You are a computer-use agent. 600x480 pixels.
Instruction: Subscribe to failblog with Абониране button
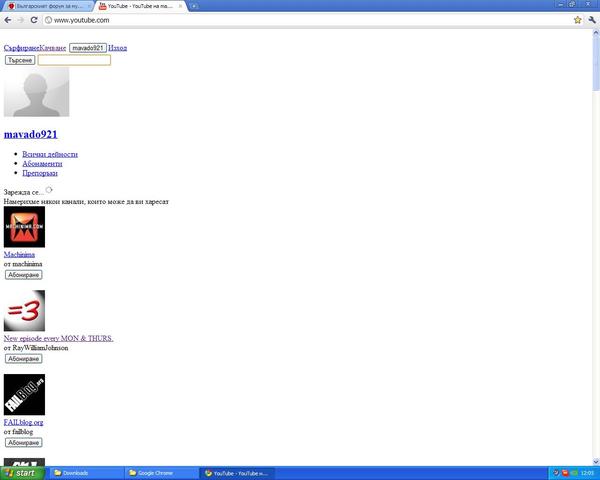click(23, 442)
